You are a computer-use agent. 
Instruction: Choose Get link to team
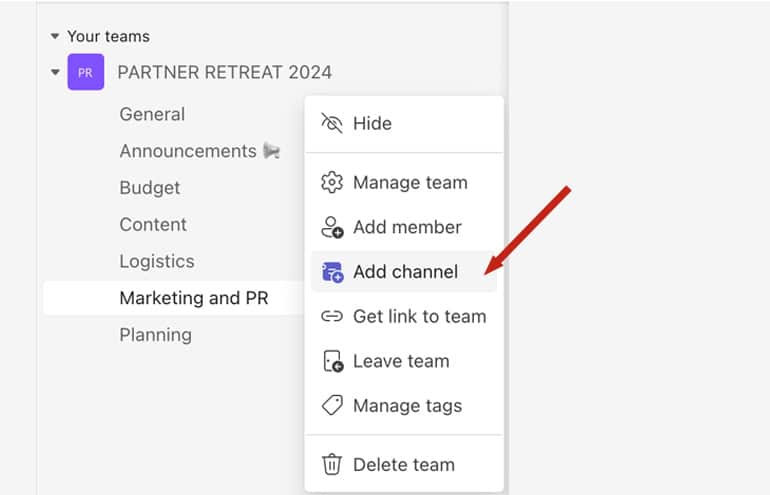[x=404, y=316]
